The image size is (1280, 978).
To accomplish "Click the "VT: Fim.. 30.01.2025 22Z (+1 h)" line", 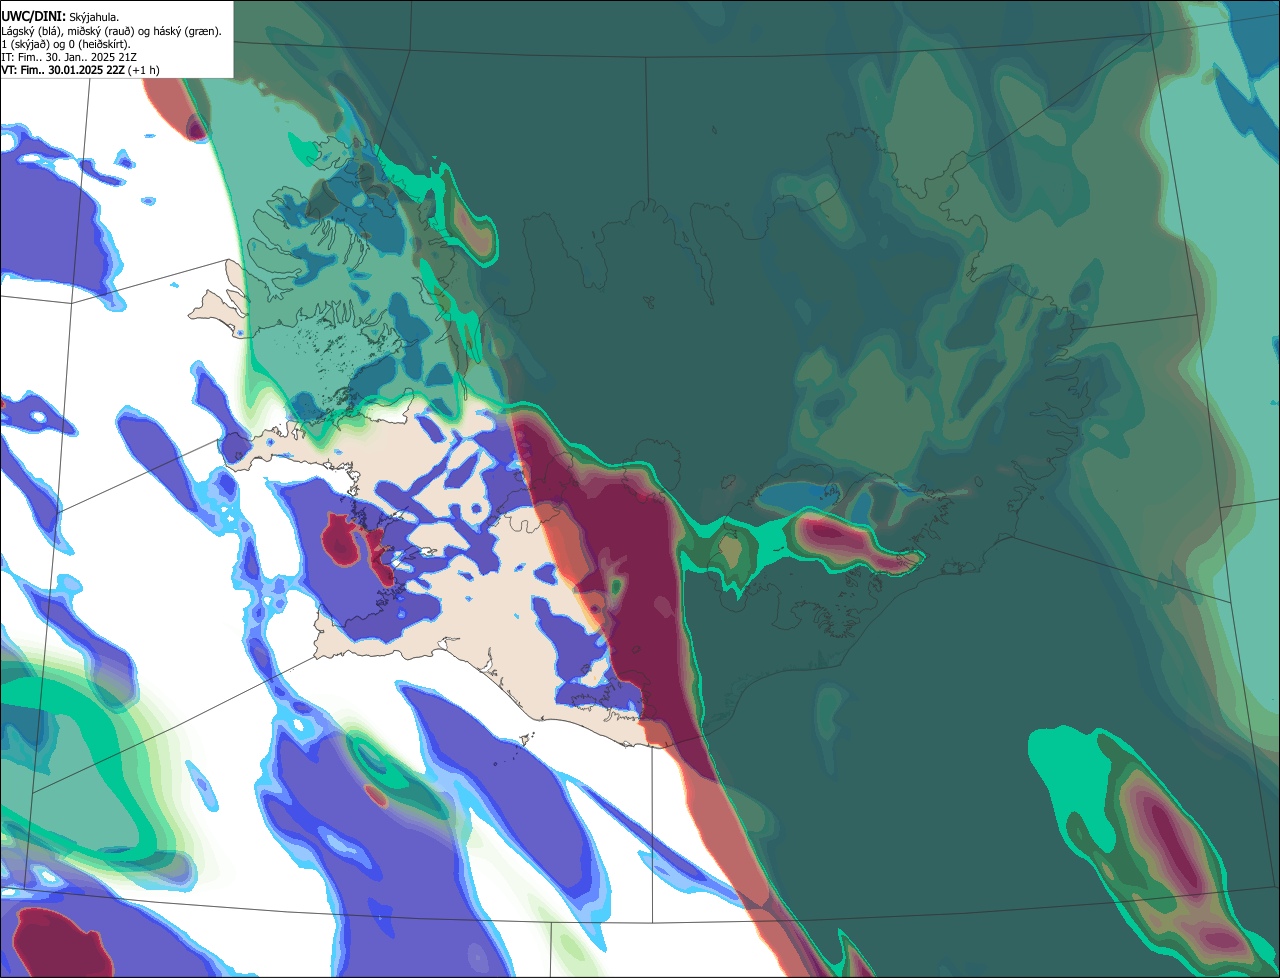I will click(x=80, y=70).
